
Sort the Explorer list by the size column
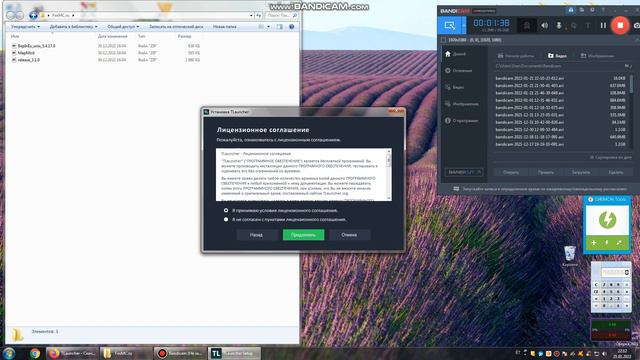tap(184, 36)
